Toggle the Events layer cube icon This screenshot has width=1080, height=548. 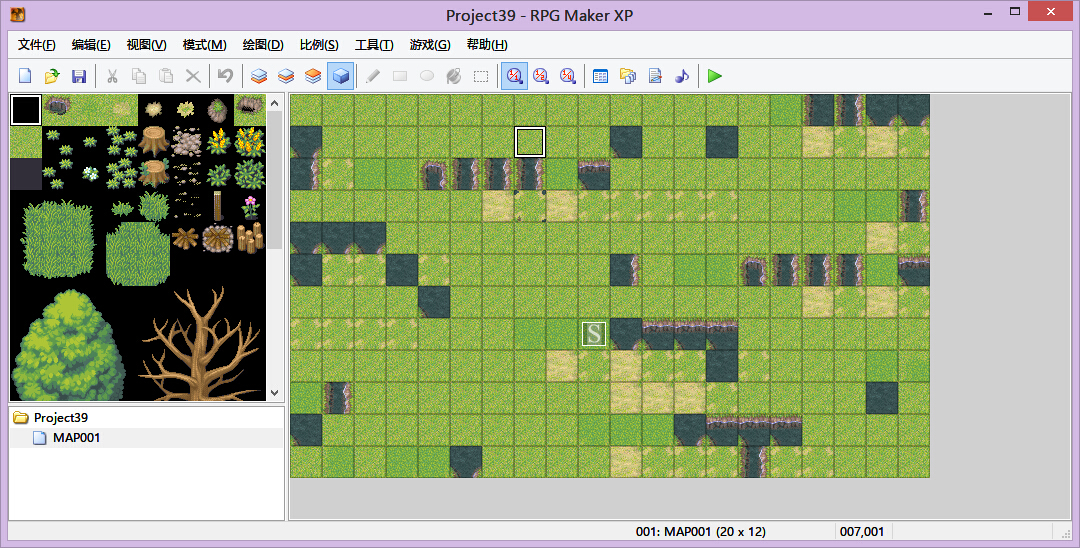(340, 76)
